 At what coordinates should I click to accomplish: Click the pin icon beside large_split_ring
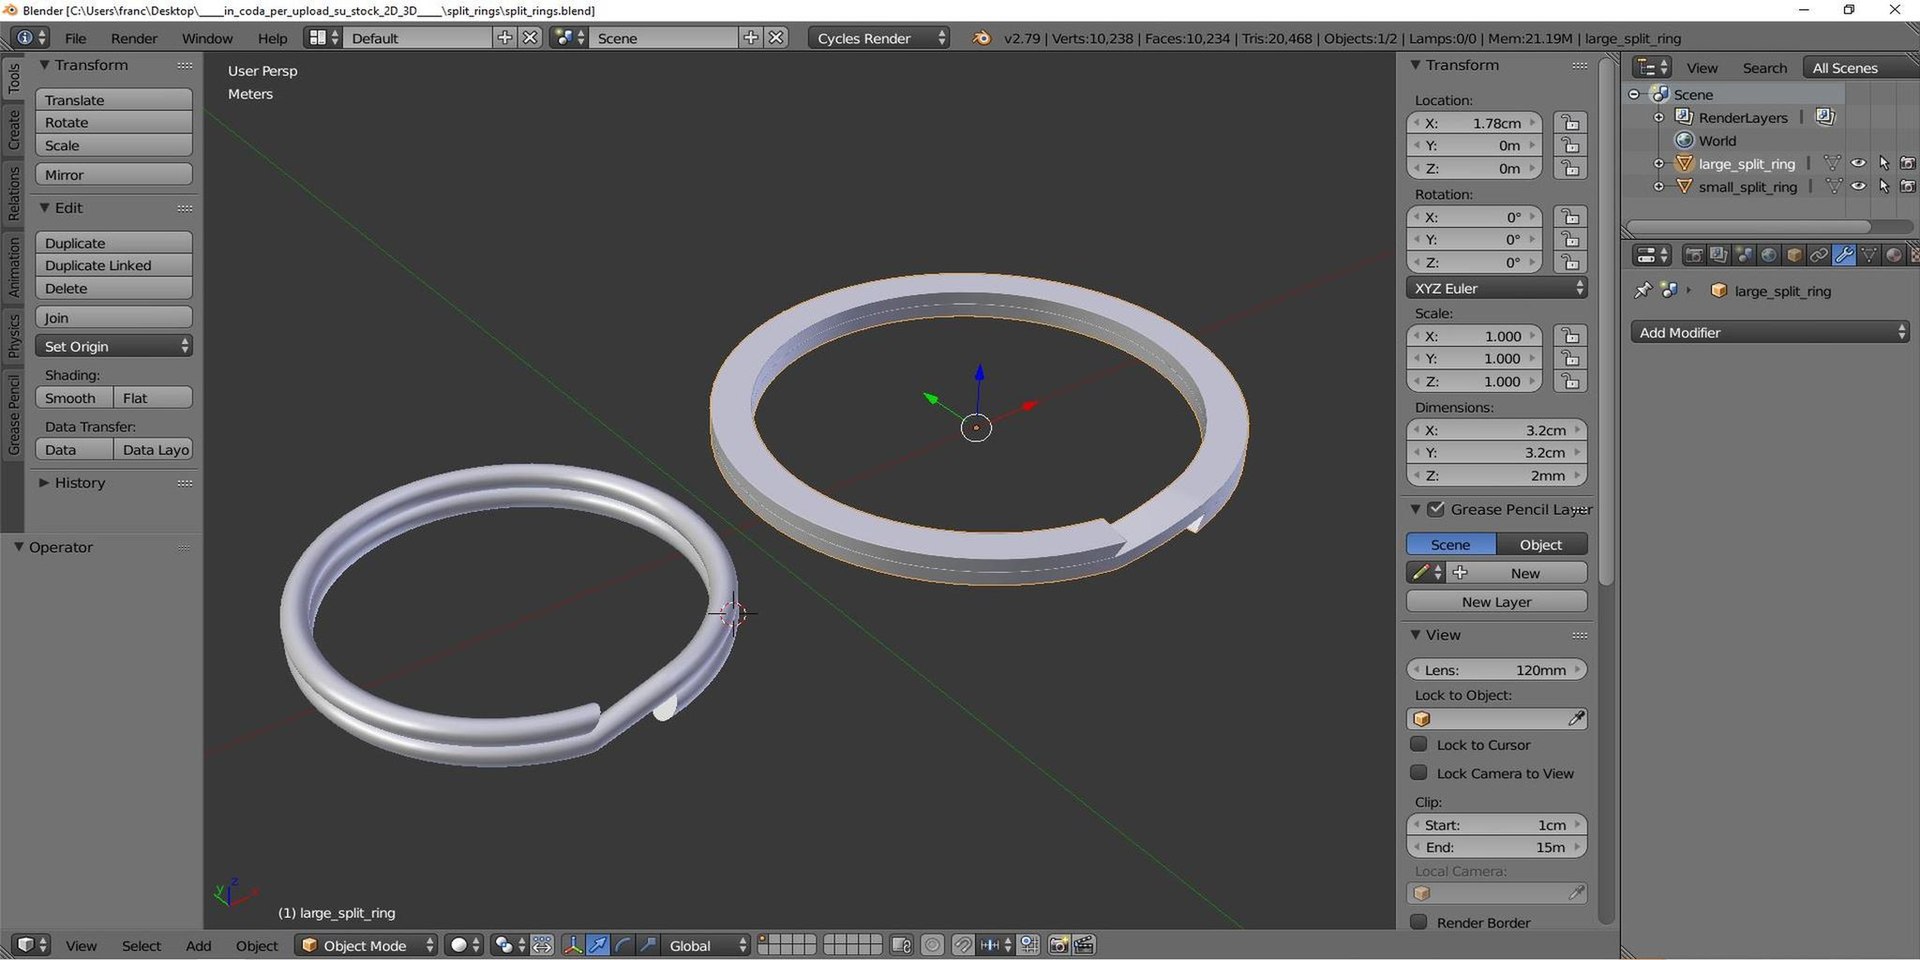tap(1643, 290)
